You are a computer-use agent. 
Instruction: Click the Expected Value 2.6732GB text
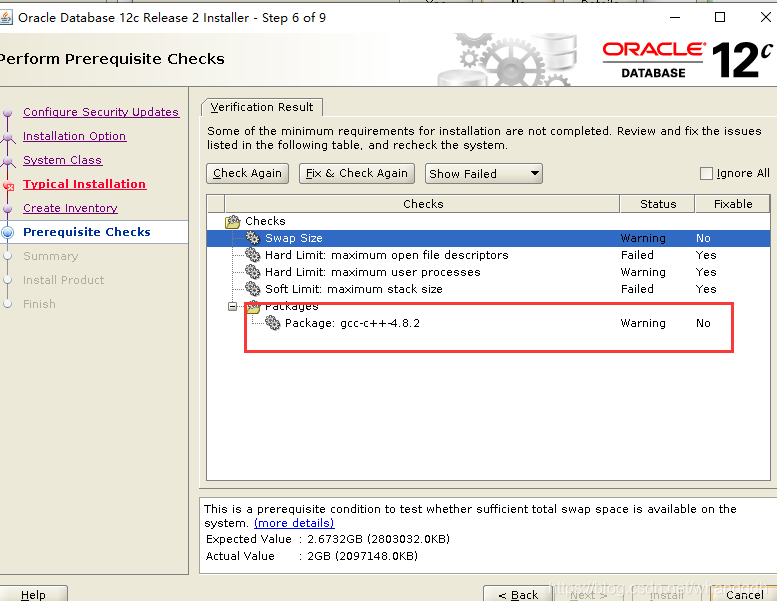pos(378,539)
